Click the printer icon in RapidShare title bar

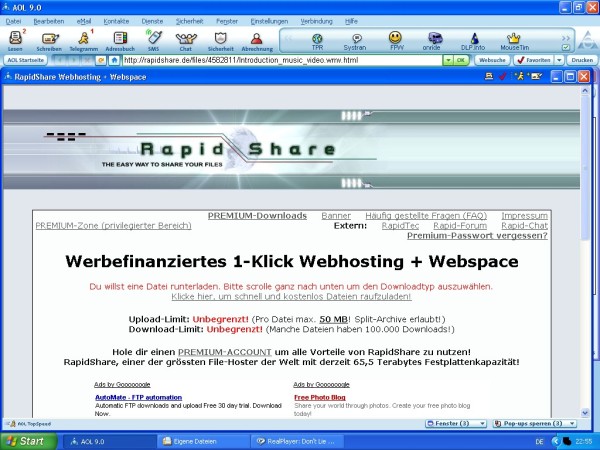click(489, 77)
